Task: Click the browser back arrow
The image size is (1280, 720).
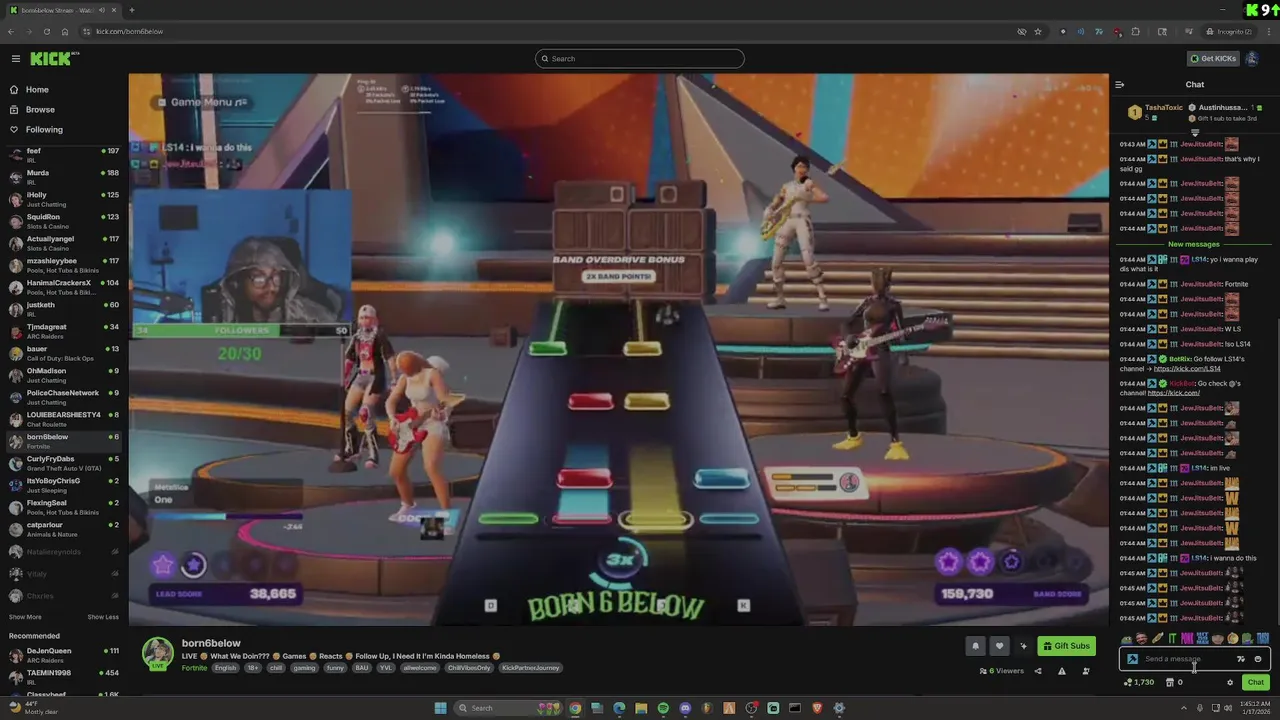Action: point(11,31)
